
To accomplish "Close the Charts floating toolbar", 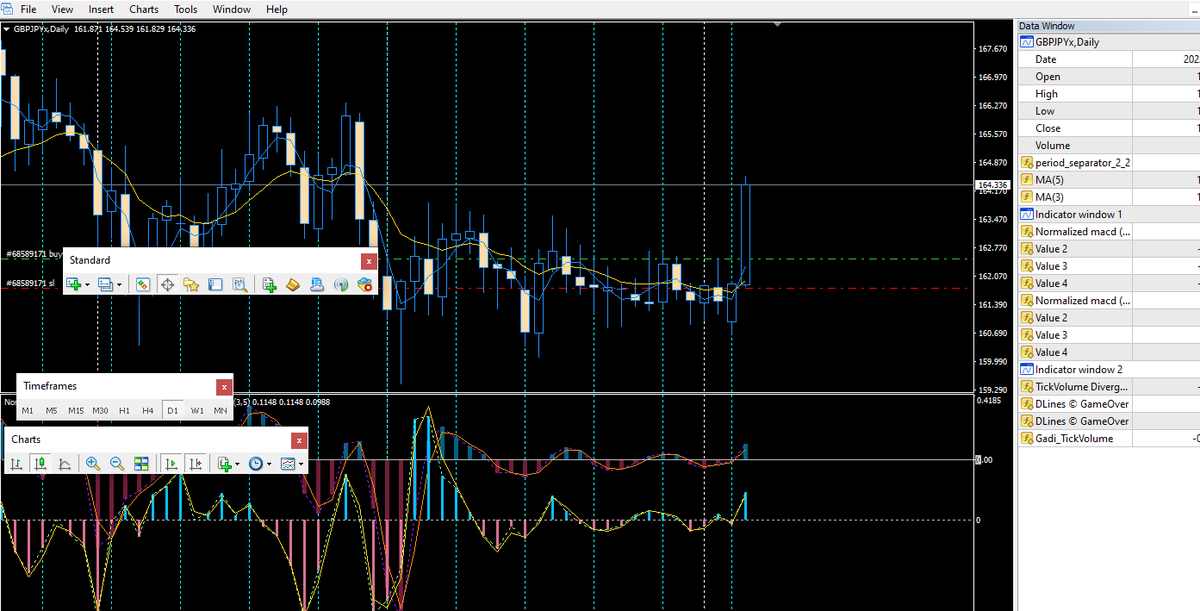I will coord(299,440).
